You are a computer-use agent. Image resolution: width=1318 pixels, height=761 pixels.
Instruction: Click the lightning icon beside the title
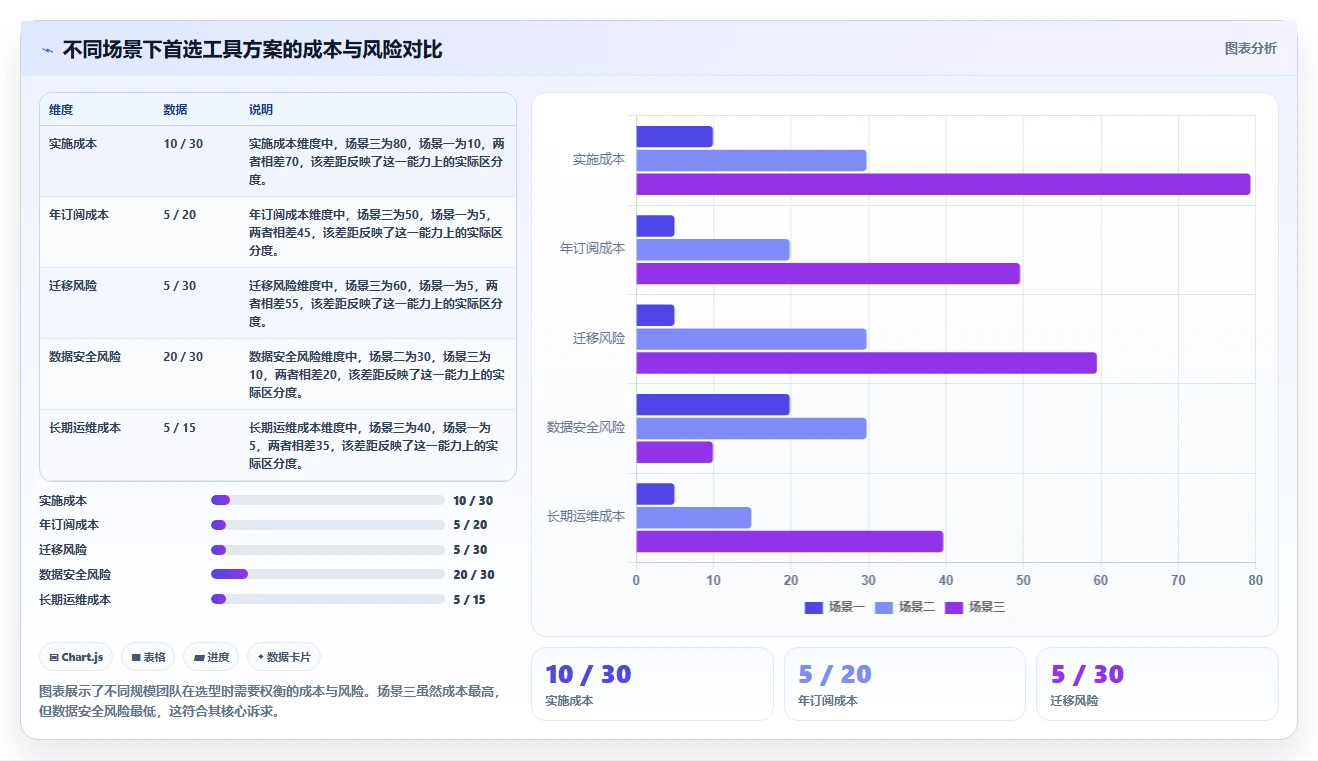coord(47,50)
